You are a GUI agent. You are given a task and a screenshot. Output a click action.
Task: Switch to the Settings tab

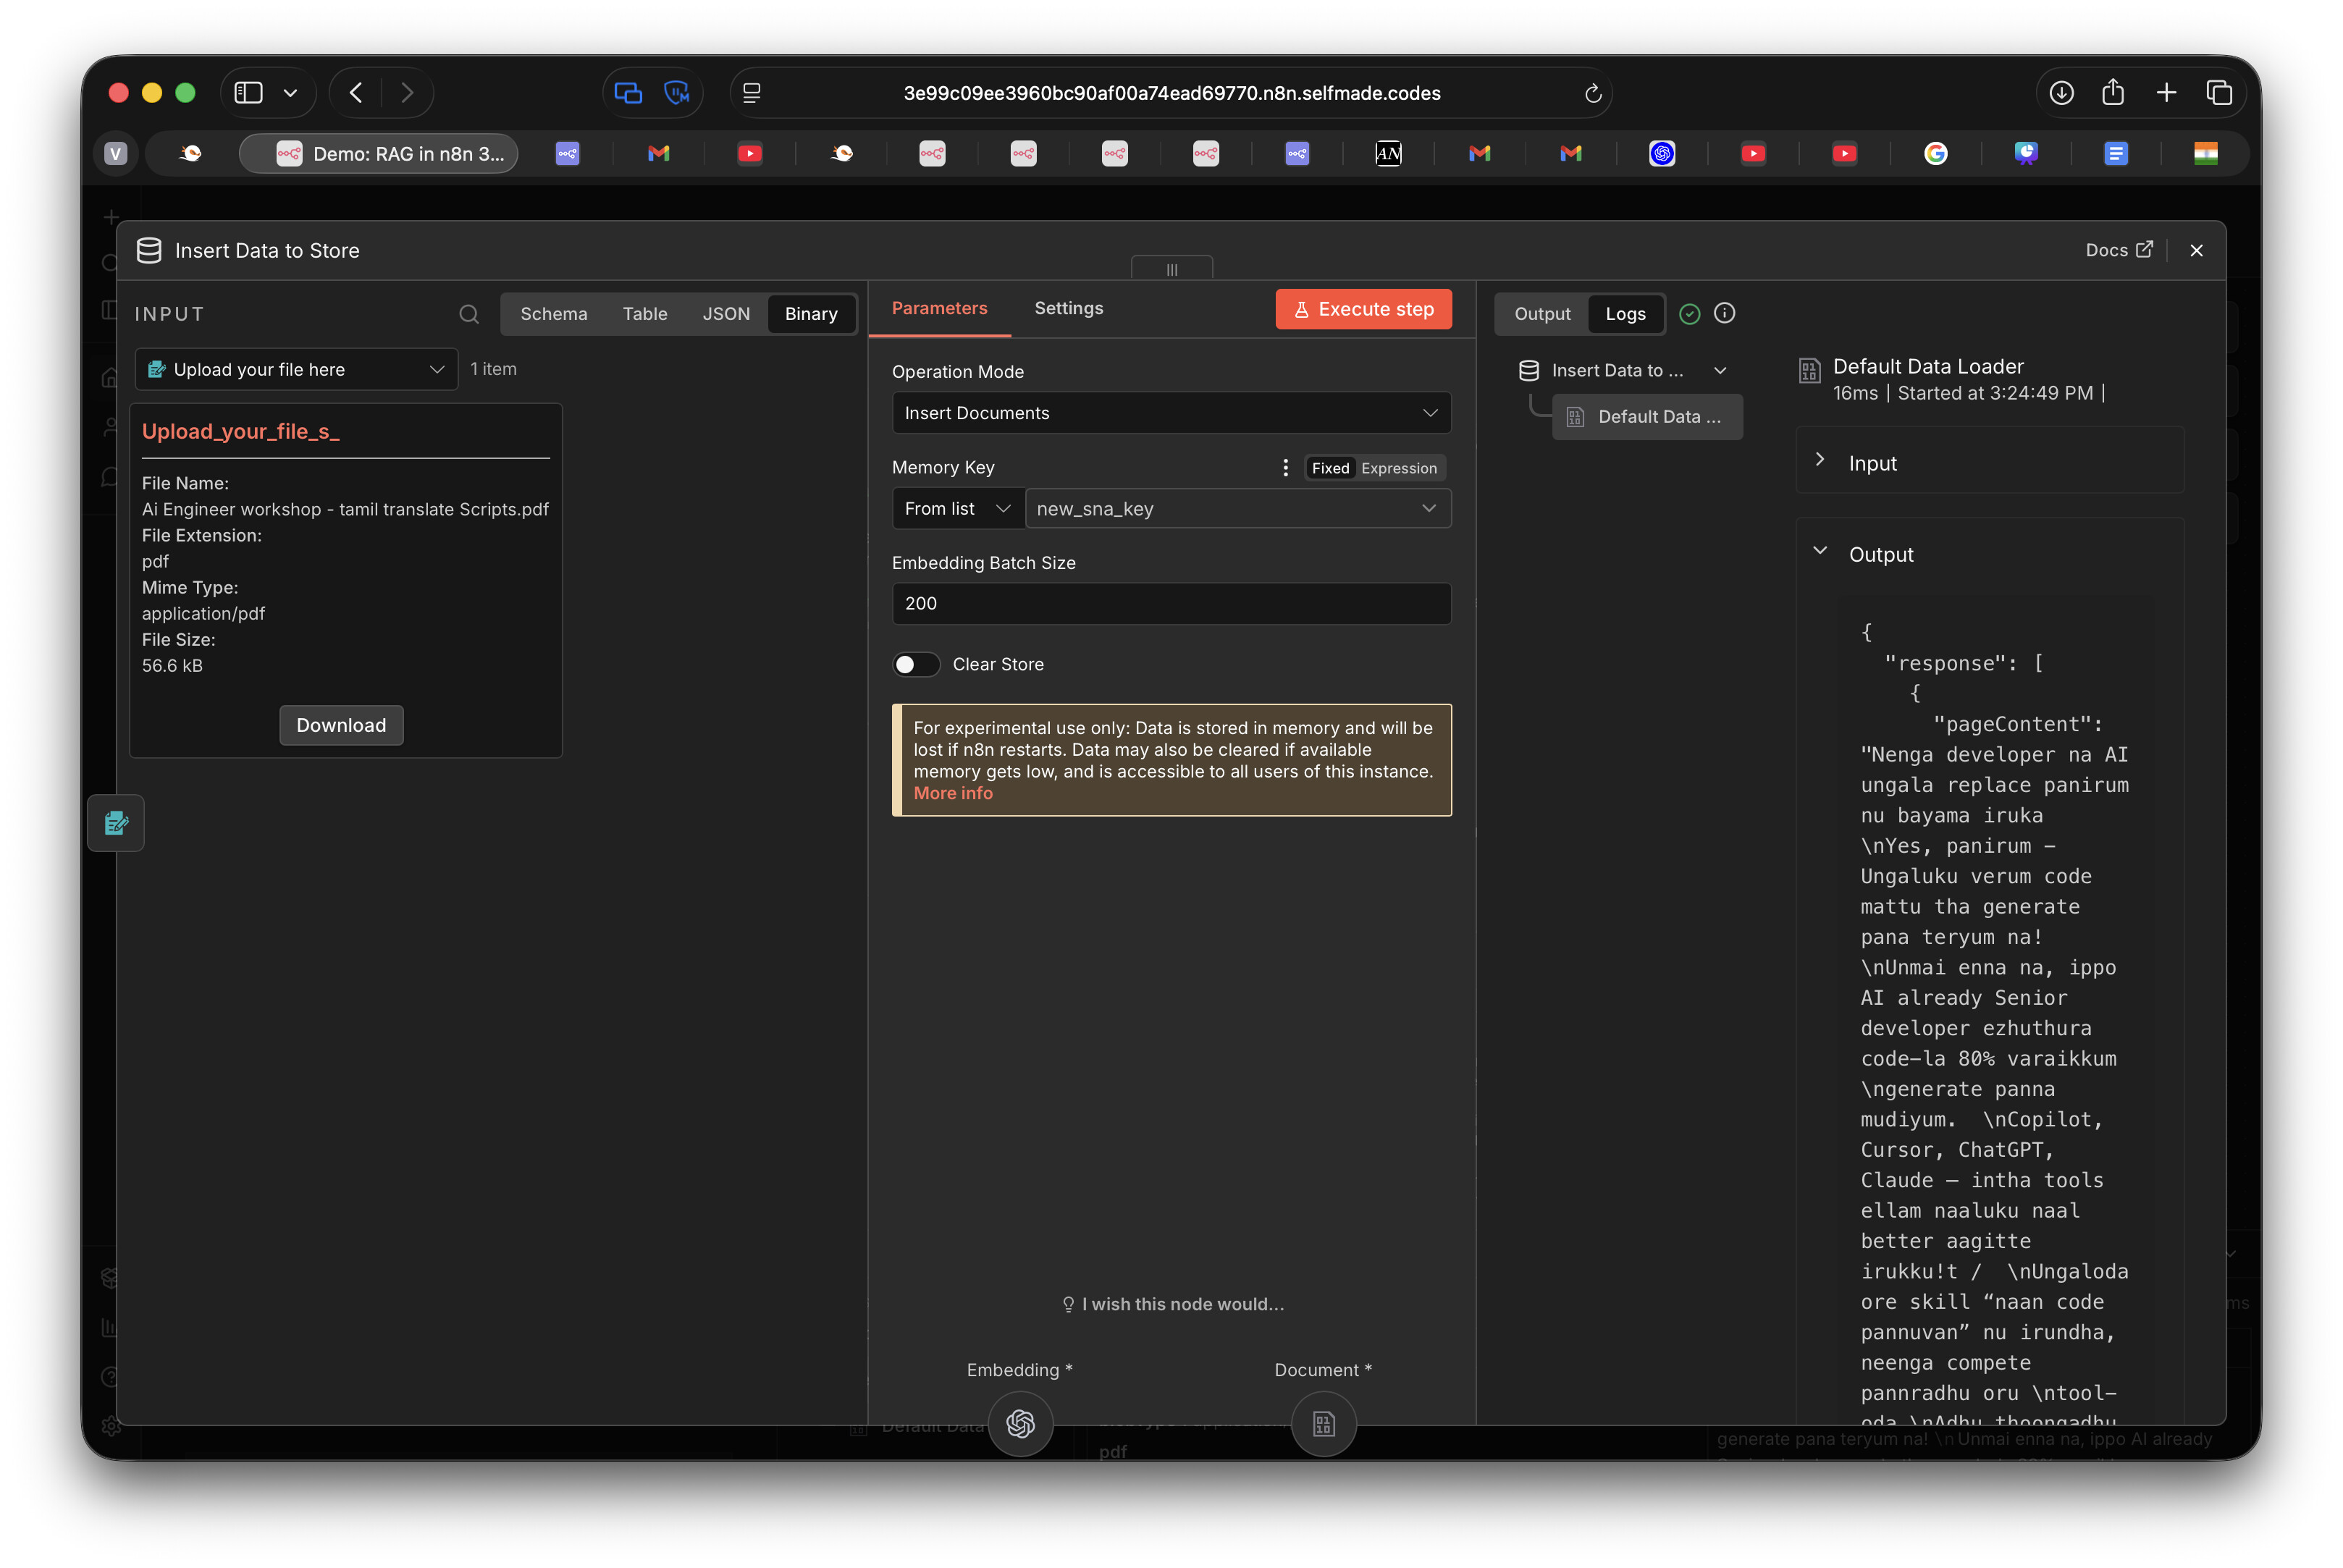pos(1068,308)
